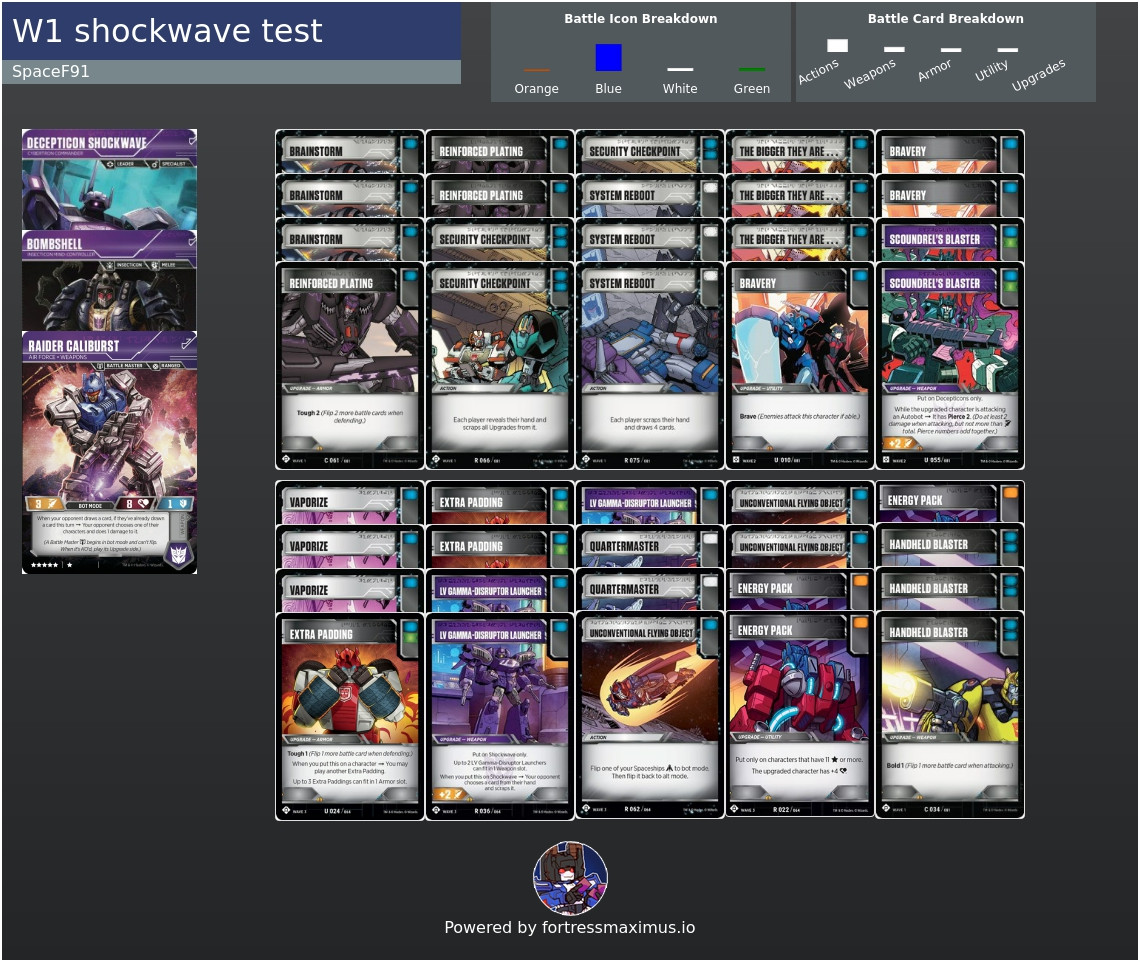Click the 'Weapons' axis label
Screen dimensions: 1140x962
click(870, 73)
